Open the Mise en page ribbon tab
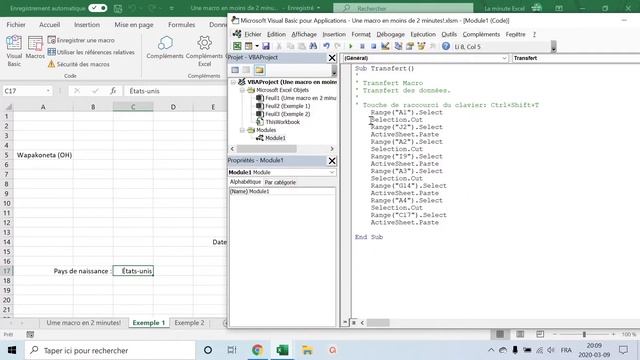Viewport: 640px width, 360px height. pos(133,25)
